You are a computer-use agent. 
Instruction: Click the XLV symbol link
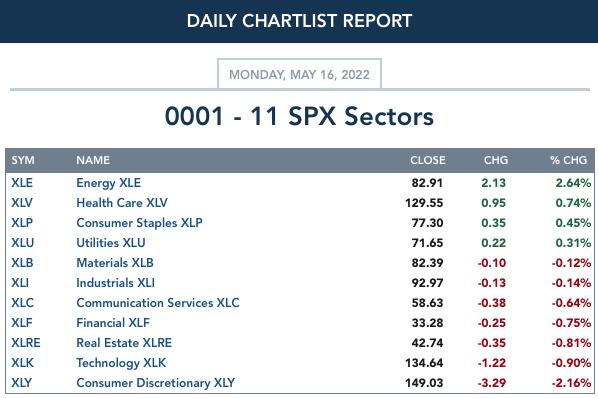click(22, 203)
